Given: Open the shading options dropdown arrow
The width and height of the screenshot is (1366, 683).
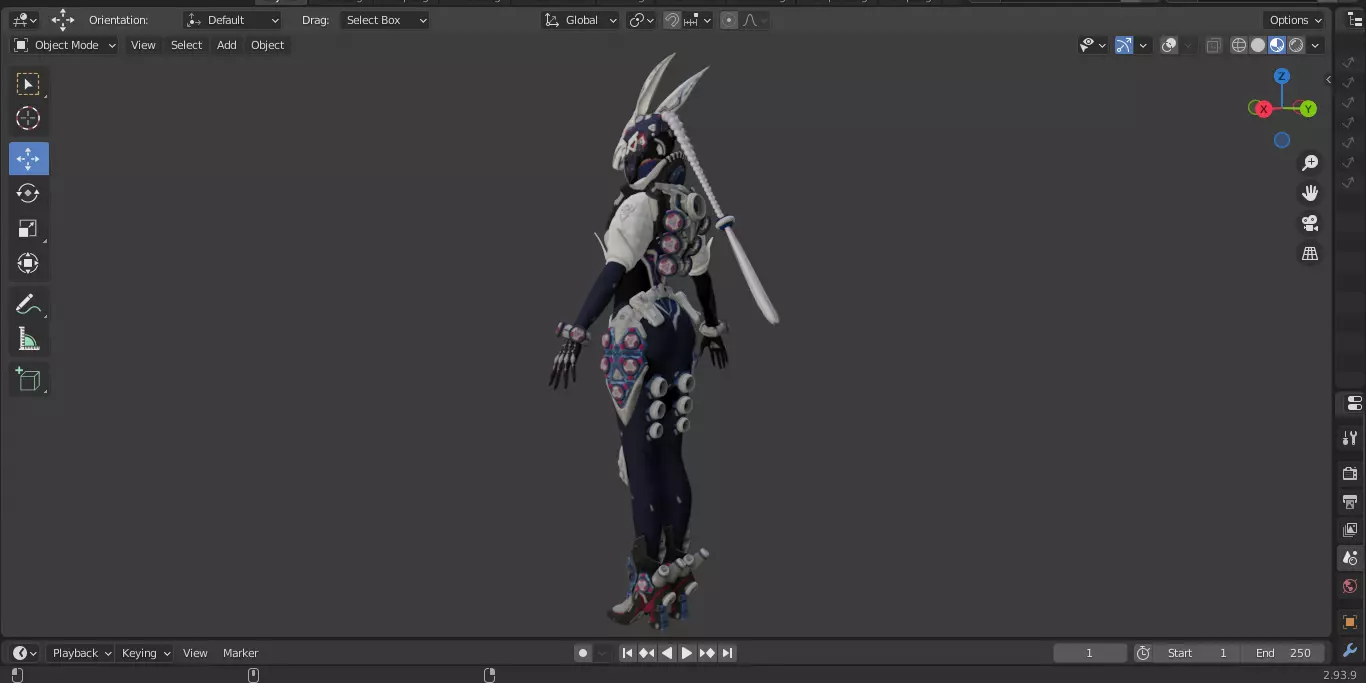Looking at the screenshot, I should [1316, 45].
